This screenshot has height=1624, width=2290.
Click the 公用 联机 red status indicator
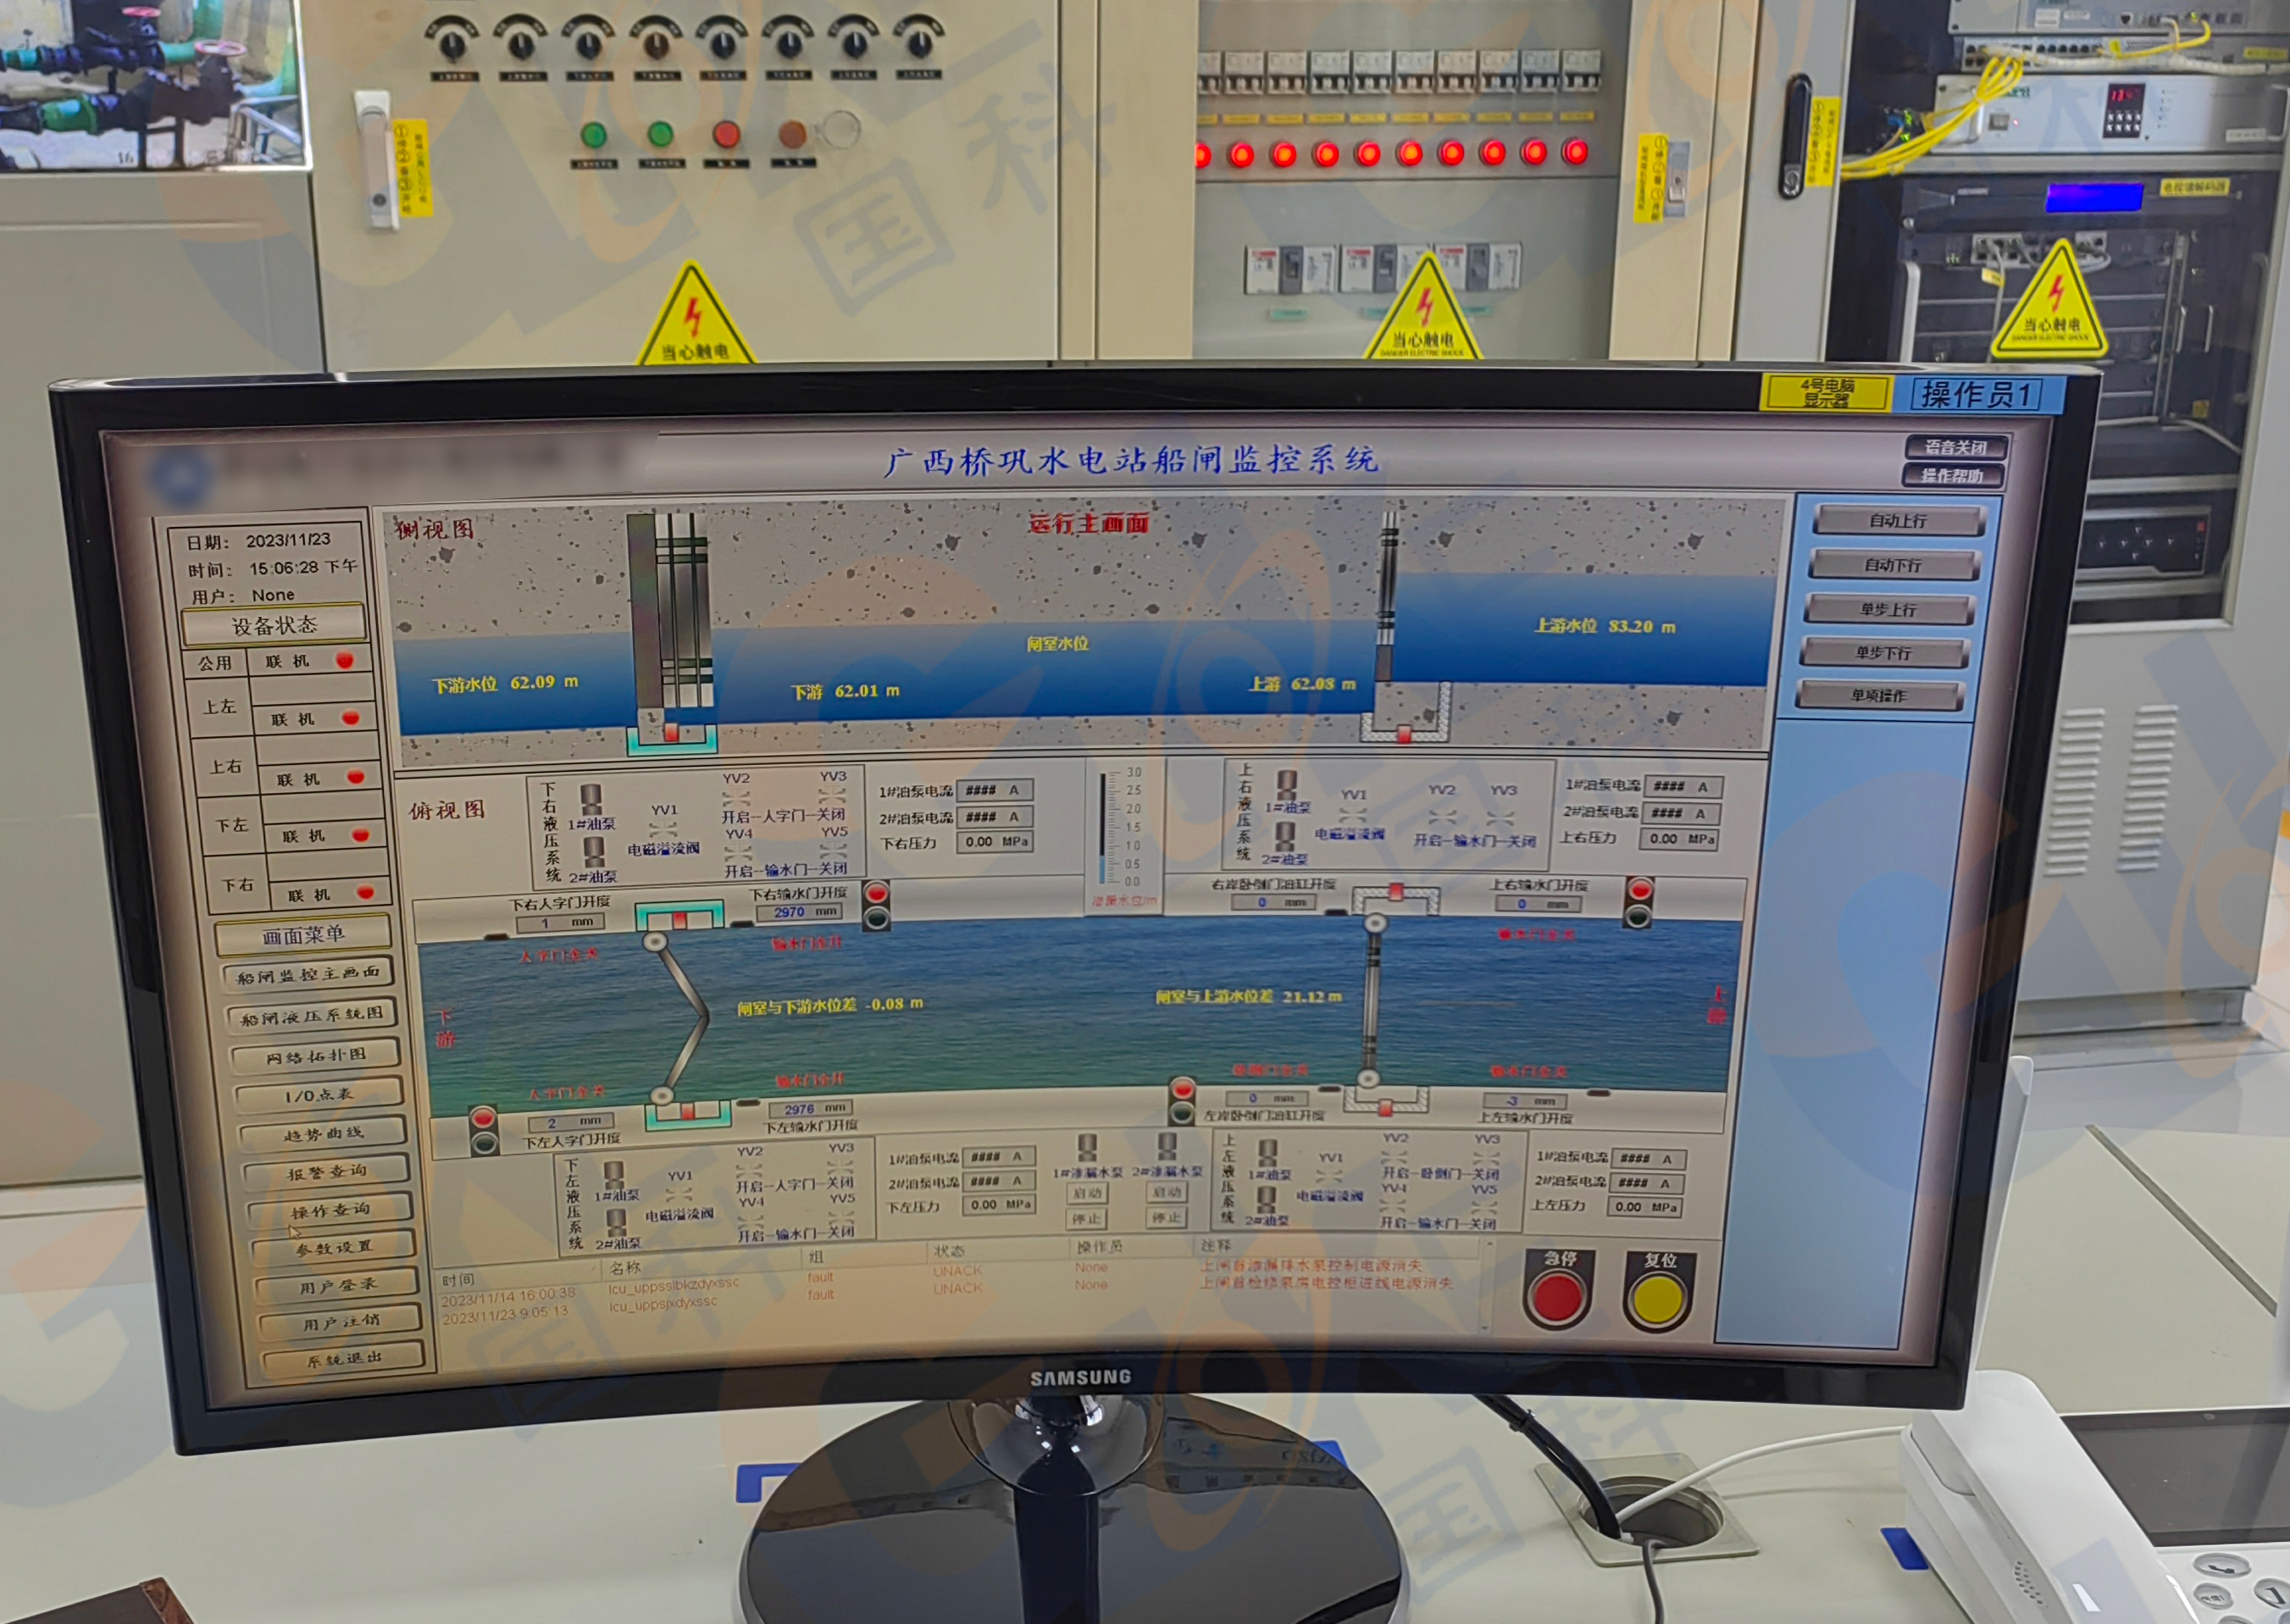pos(345,660)
